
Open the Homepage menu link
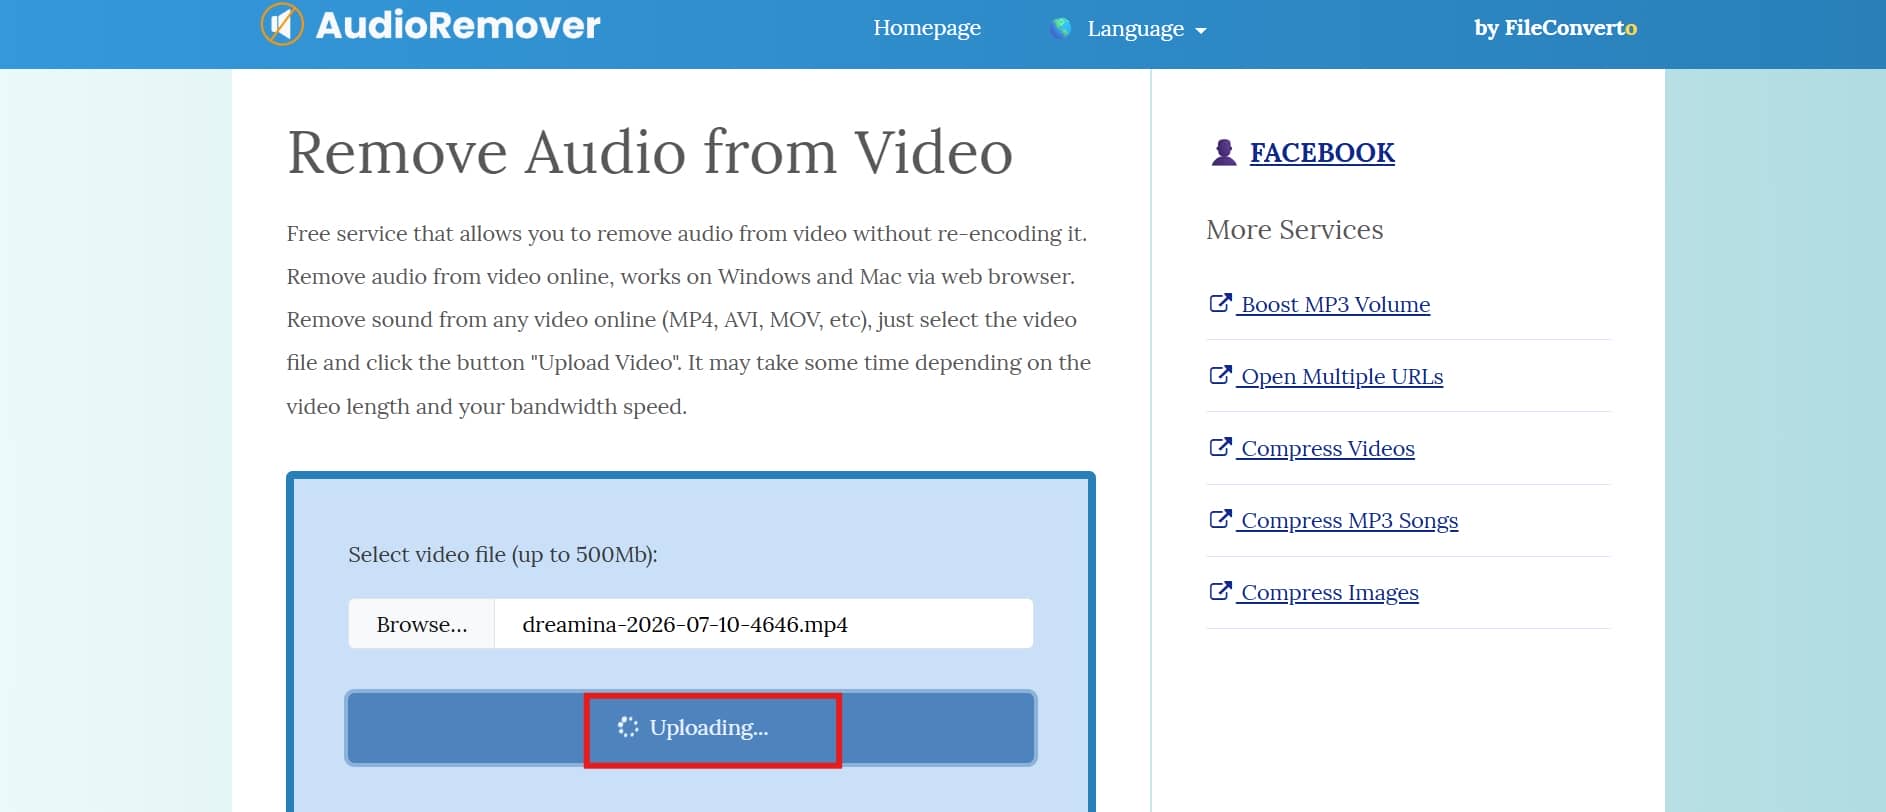(x=927, y=28)
